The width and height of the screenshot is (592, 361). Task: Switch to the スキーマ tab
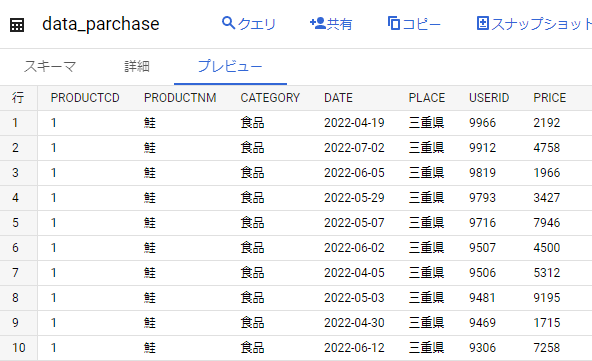coord(50,66)
